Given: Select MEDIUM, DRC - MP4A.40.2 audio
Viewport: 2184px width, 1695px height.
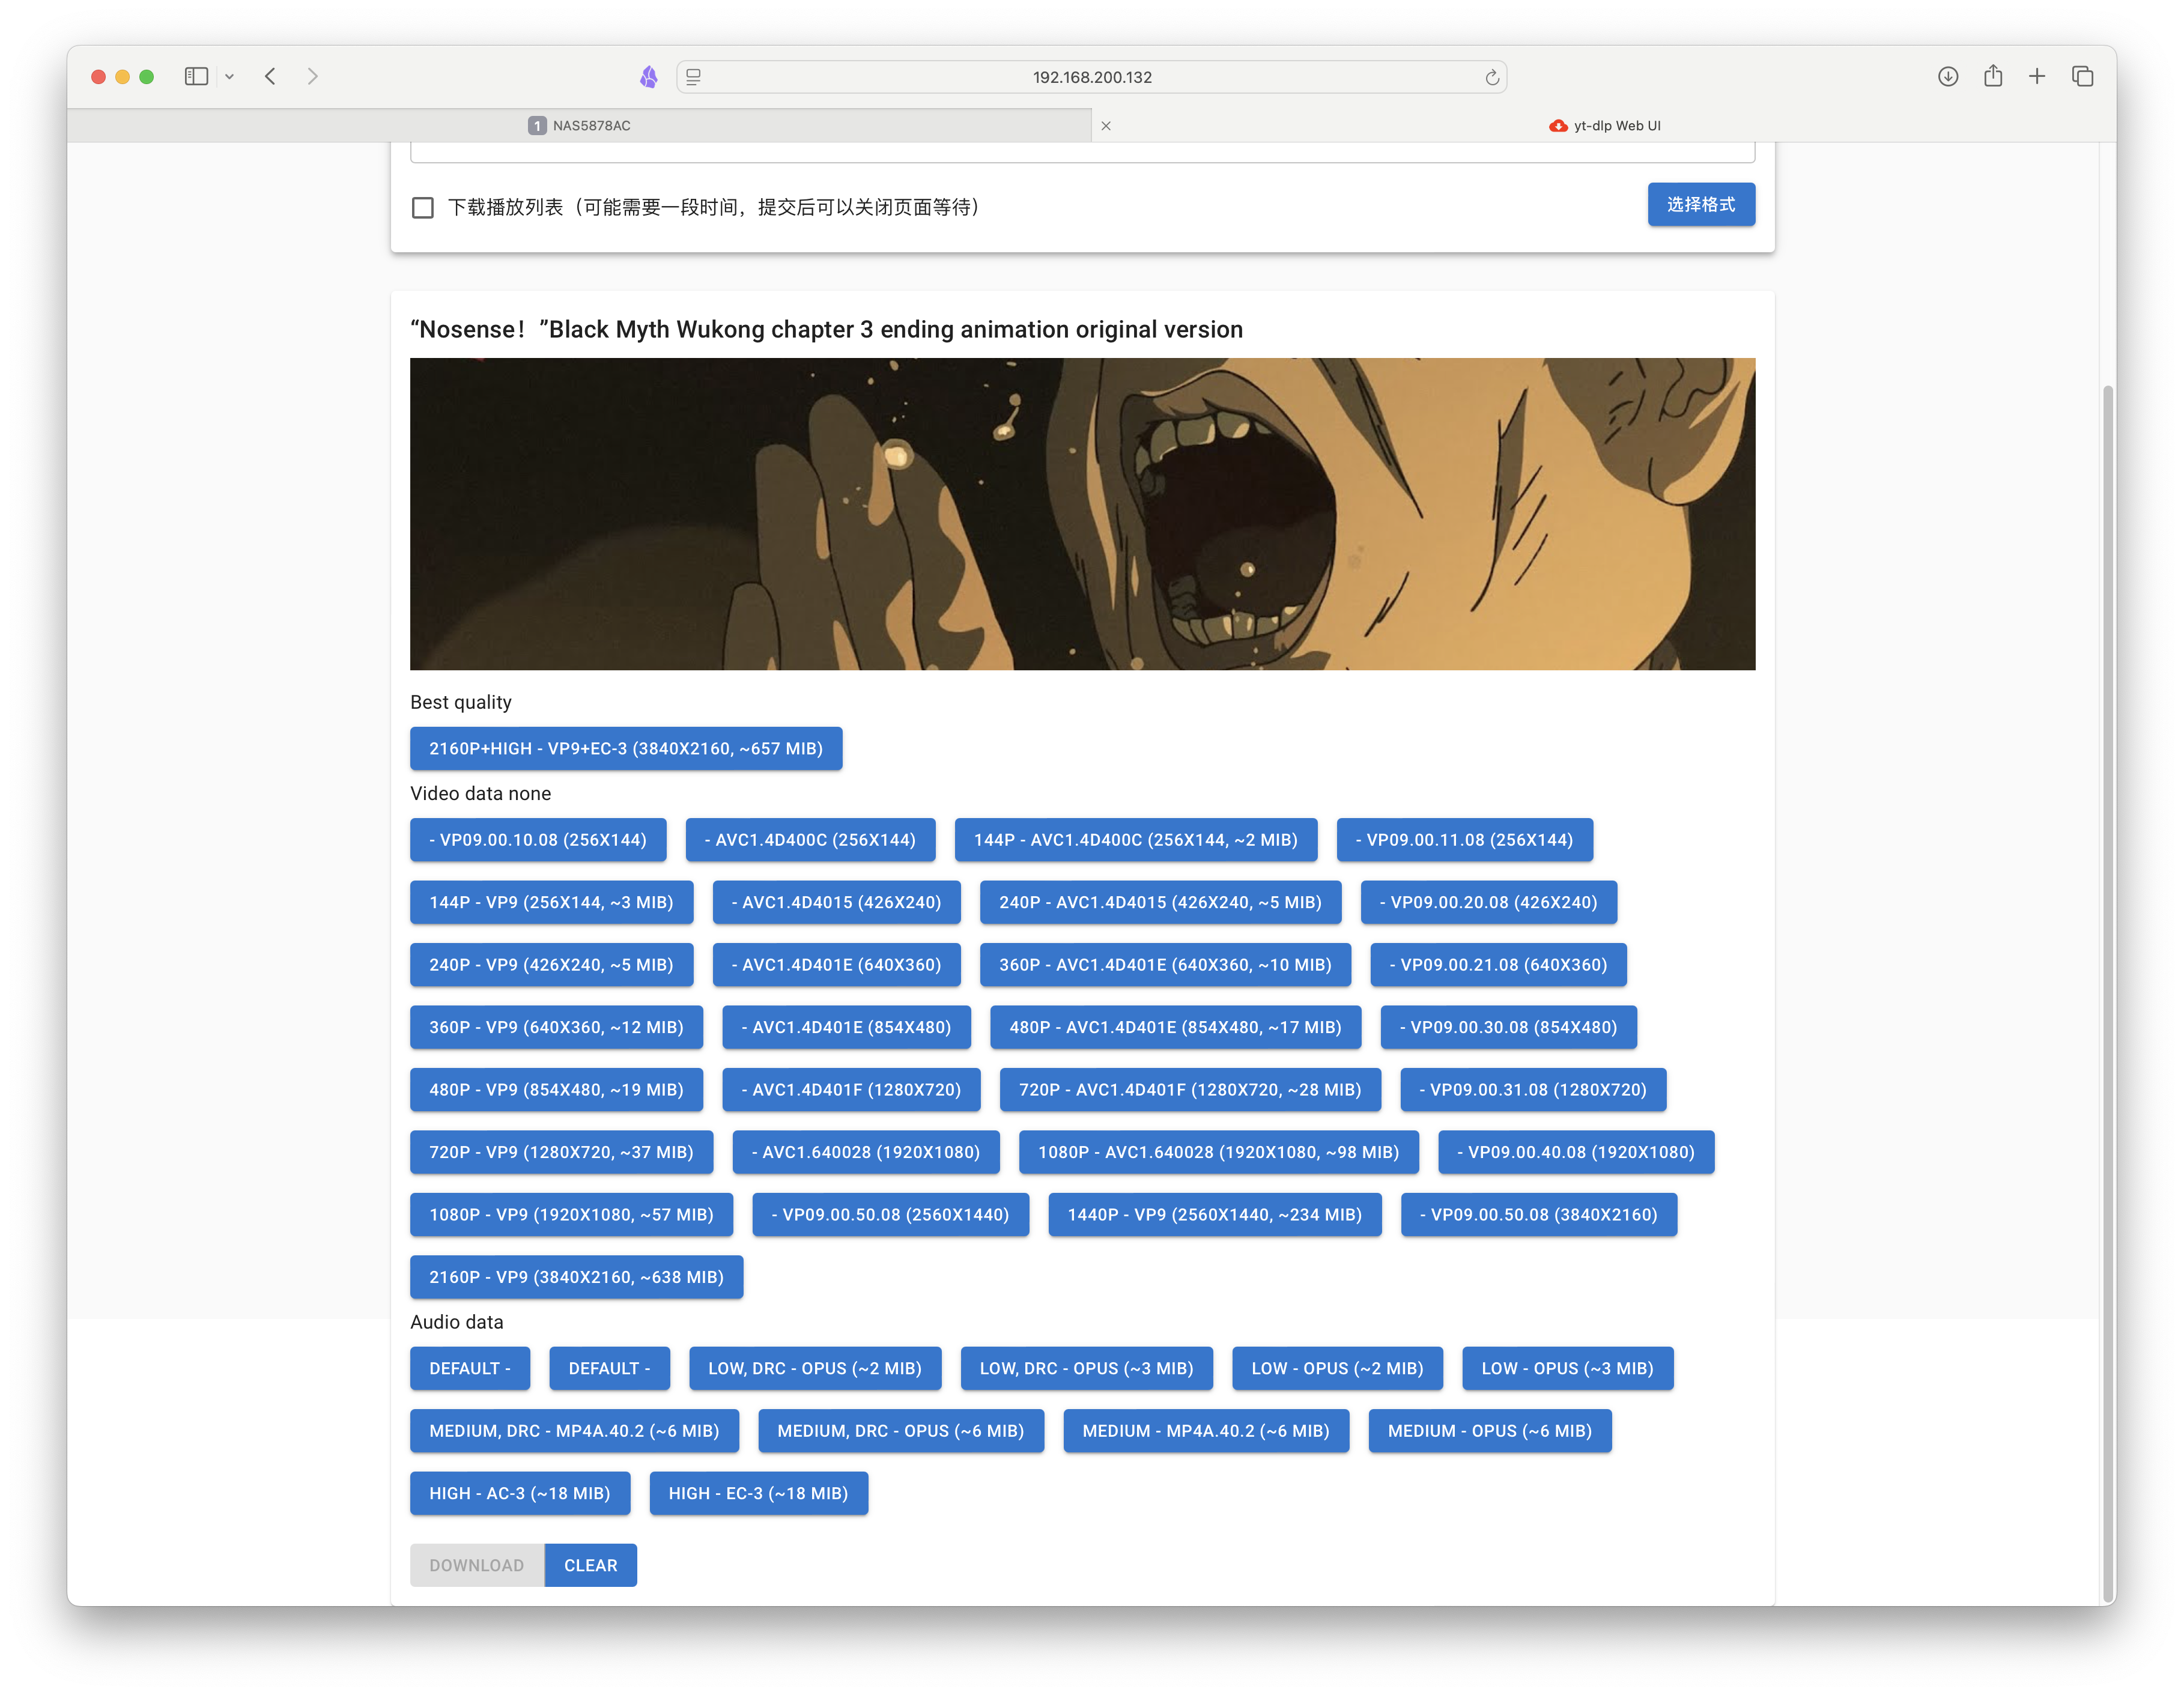Looking at the screenshot, I should [574, 1432].
